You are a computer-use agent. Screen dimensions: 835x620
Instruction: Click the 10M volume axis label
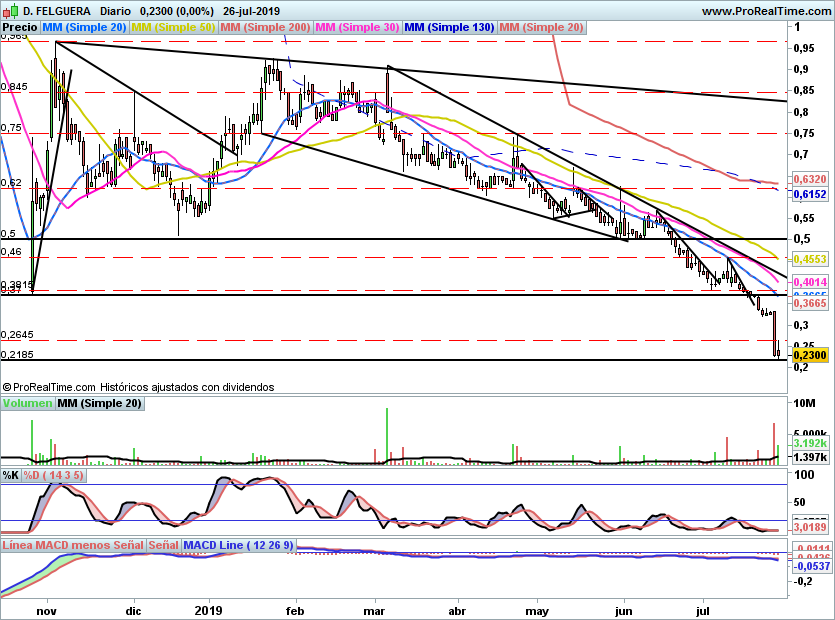[804, 403]
